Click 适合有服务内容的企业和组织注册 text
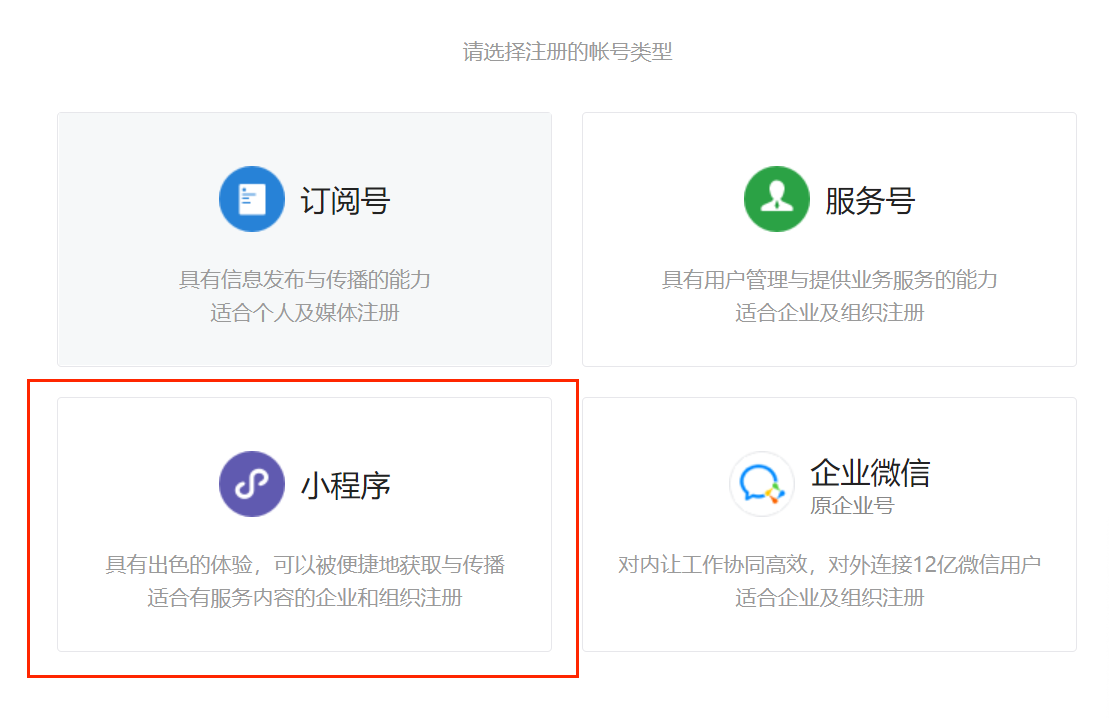 coord(304,598)
